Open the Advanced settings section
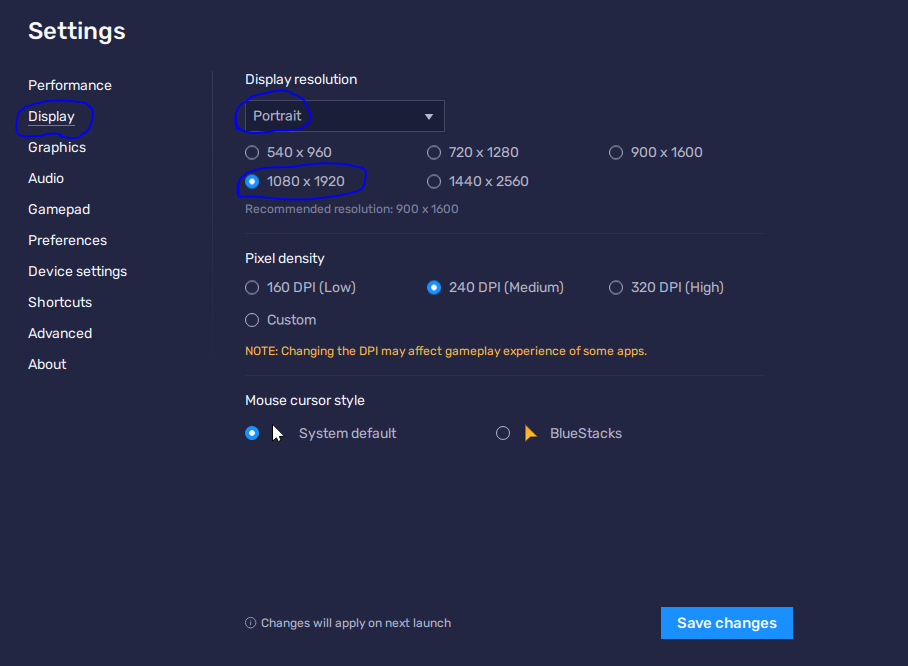This screenshot has width=908, height=666. pyautogui.click(x=60, y=334)
